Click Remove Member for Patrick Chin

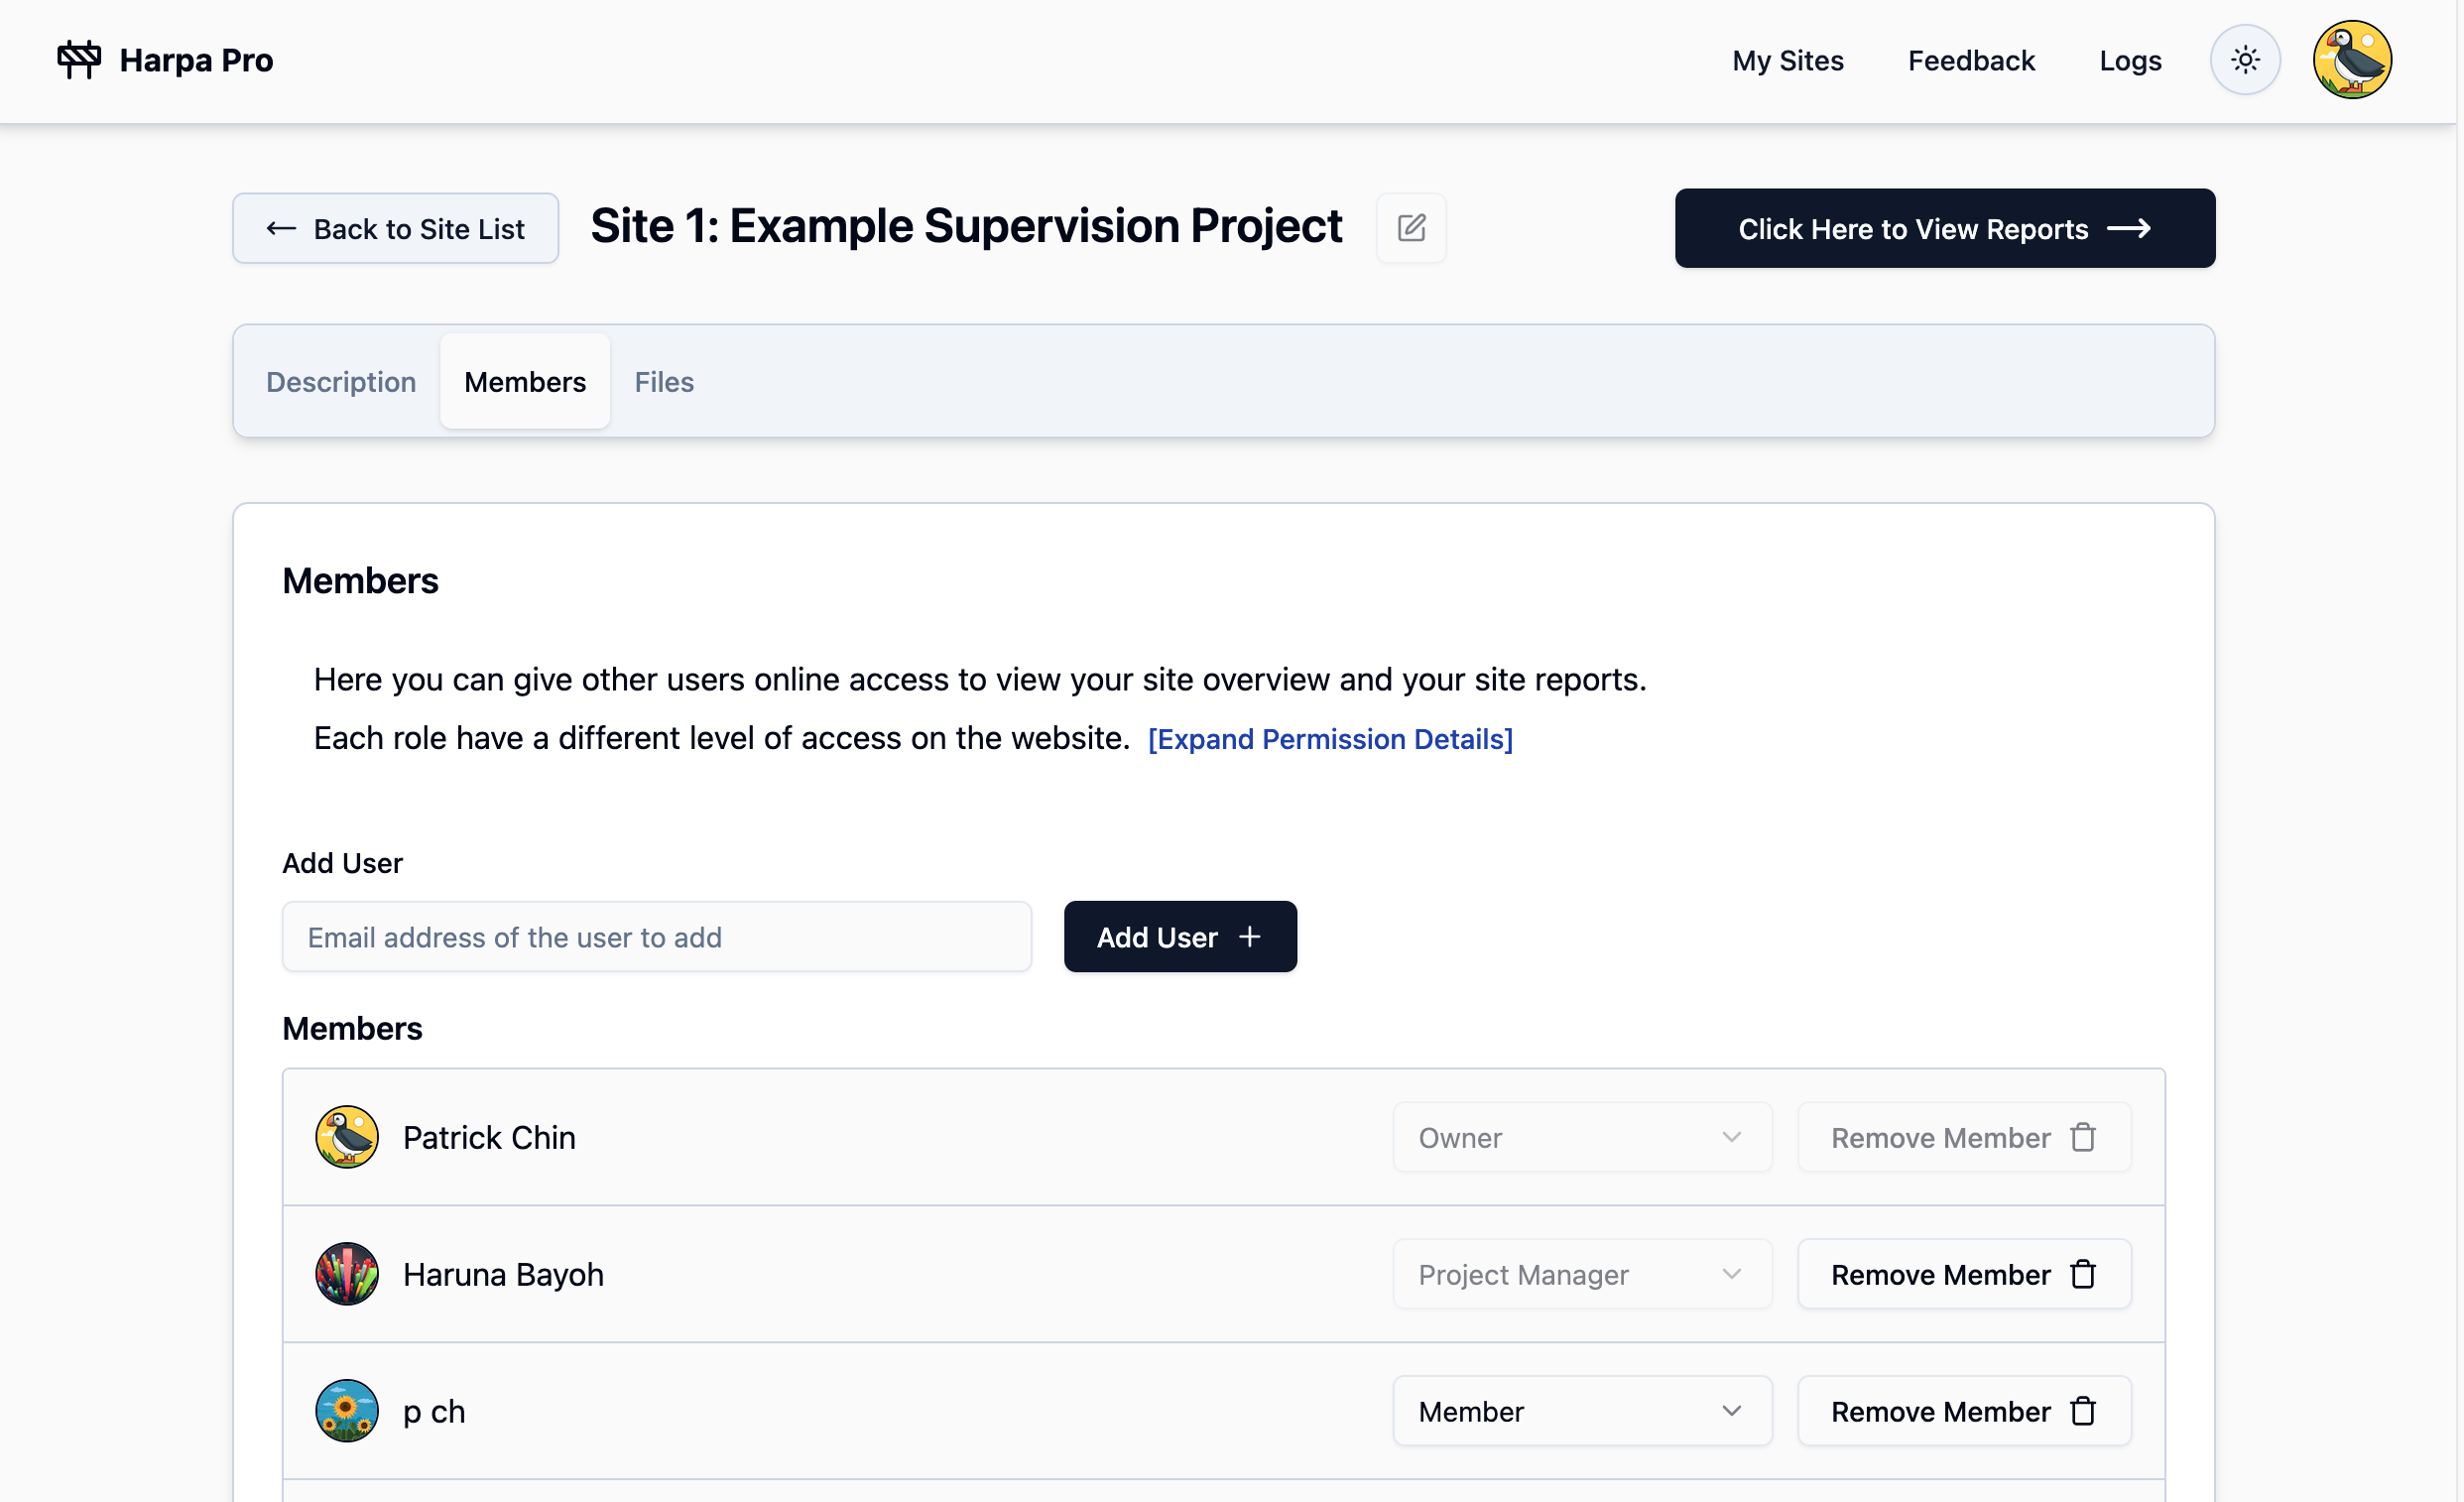coord(1964,1137)
